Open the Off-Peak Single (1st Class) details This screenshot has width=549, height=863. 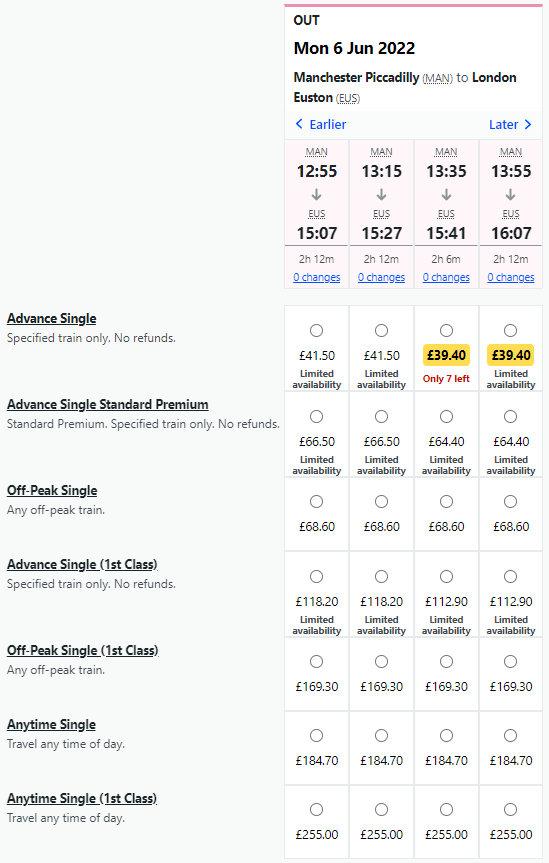[x=83, y=651]
